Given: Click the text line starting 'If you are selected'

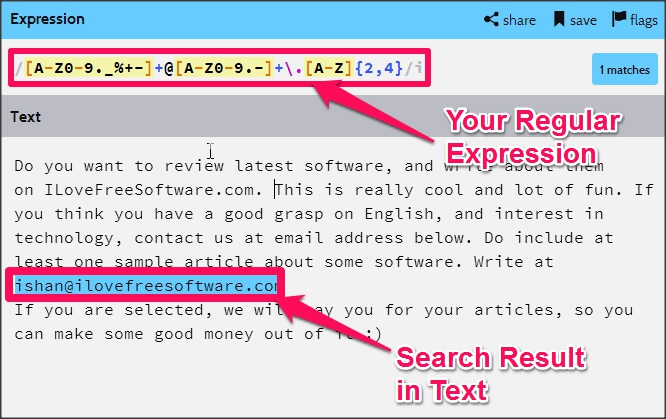Looking at the screenshot, I should (324, 310).
